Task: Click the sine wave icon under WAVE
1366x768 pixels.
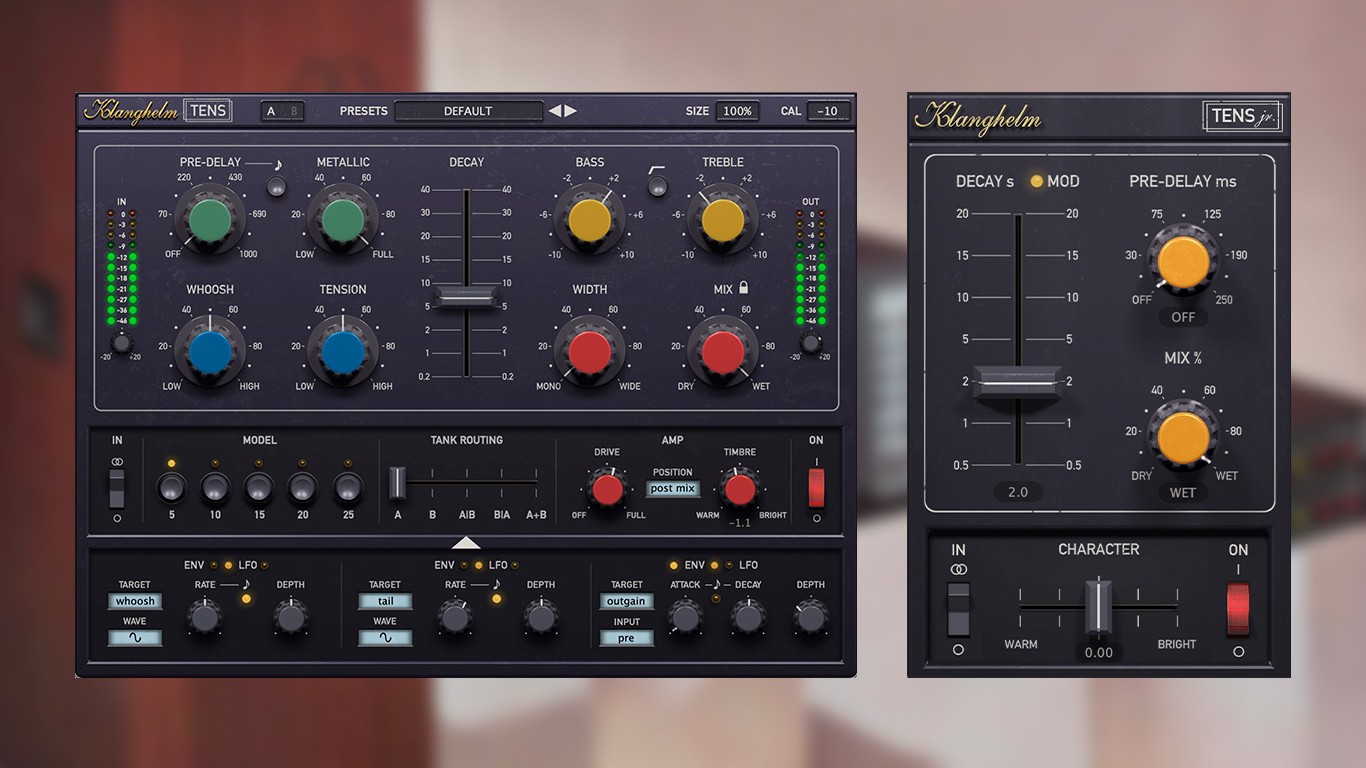Action: tap(135, 637)
